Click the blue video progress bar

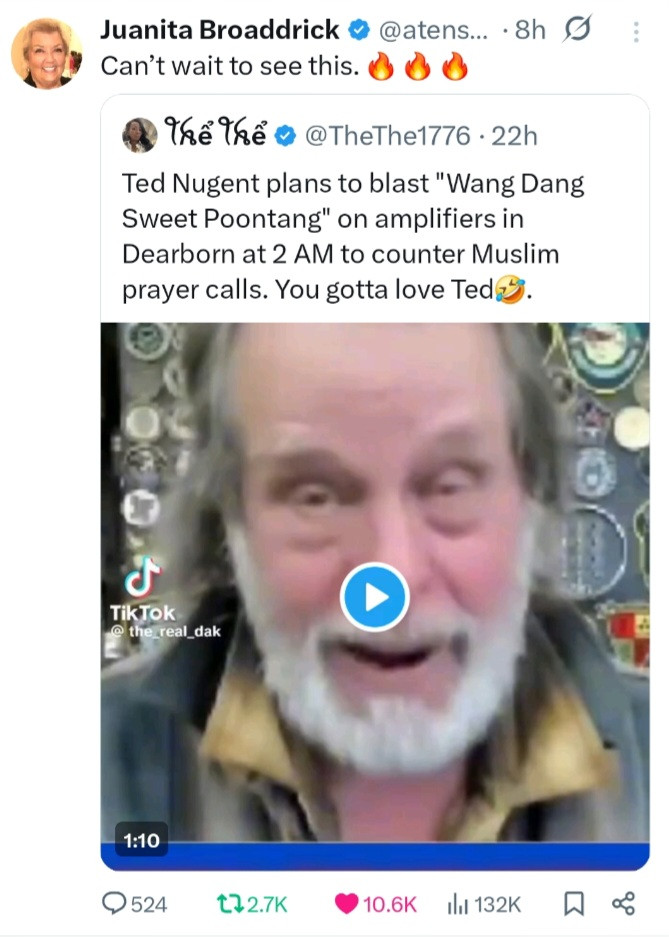pyautogui.click(x=375, y=856)
